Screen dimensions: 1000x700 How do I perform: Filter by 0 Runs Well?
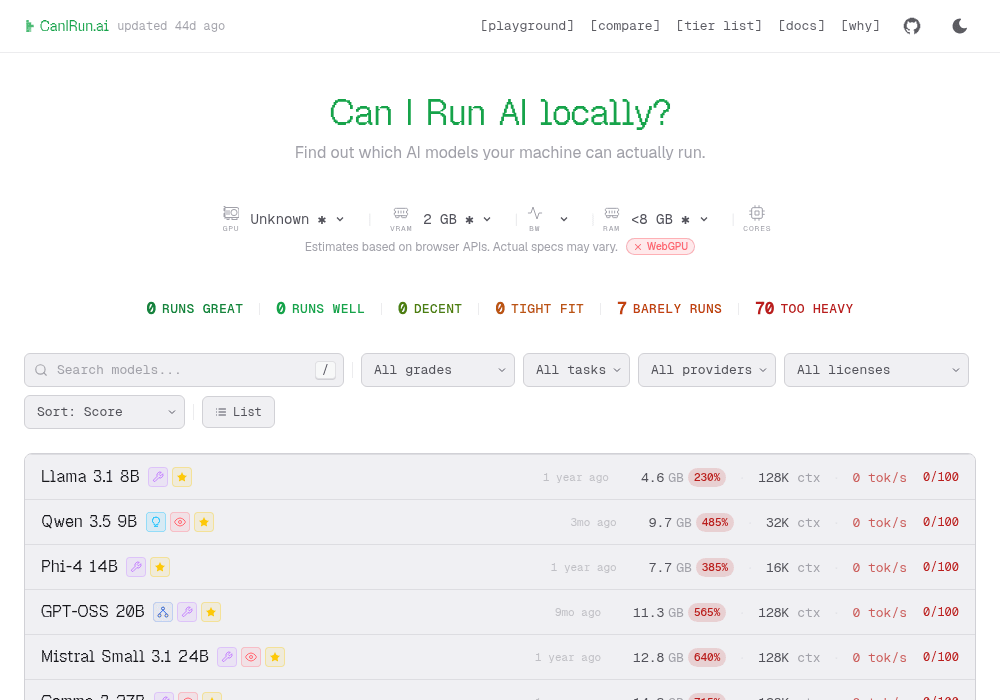(x=320, y=309)
